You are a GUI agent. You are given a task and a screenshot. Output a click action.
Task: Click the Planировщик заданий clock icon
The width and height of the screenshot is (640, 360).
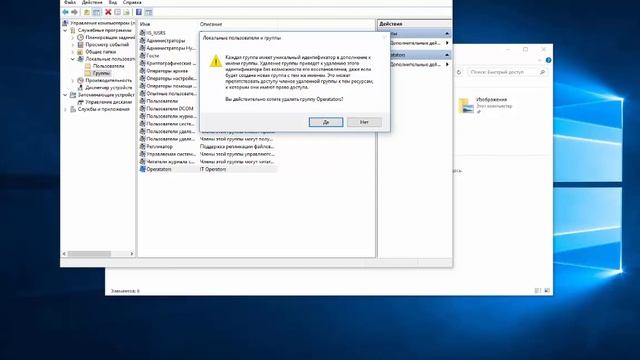pos(80,37)
